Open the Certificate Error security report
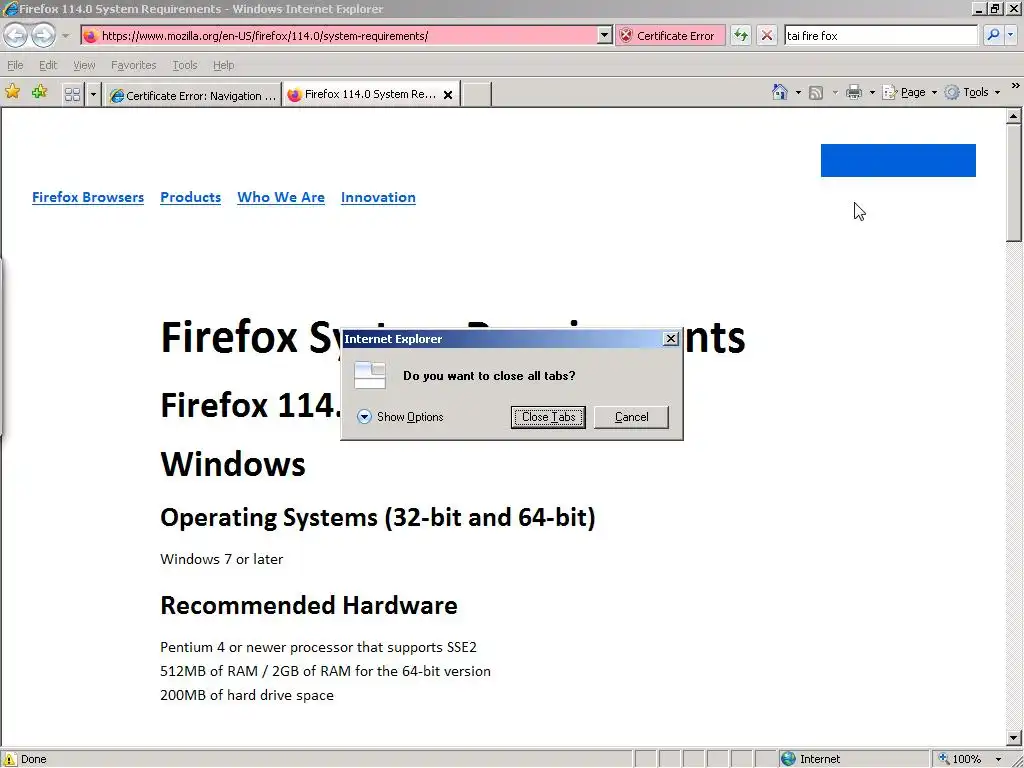1024x768 pixels. pyautogui.click(x=669, y=36)
